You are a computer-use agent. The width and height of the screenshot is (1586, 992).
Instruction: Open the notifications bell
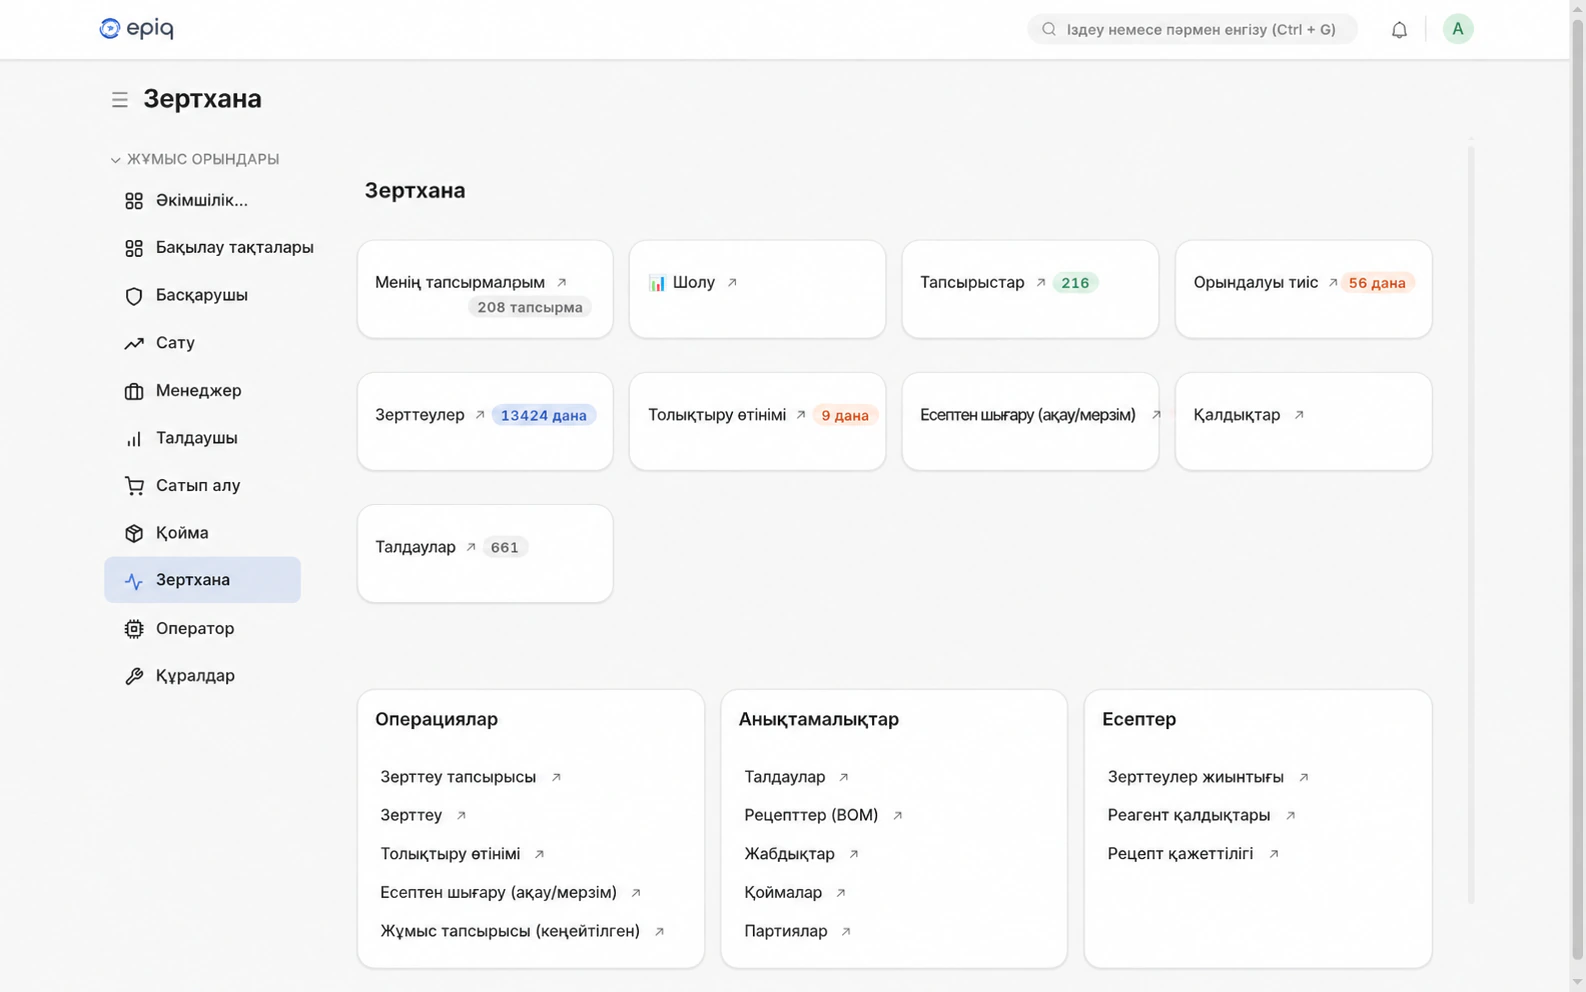(x=1399, y=30)
